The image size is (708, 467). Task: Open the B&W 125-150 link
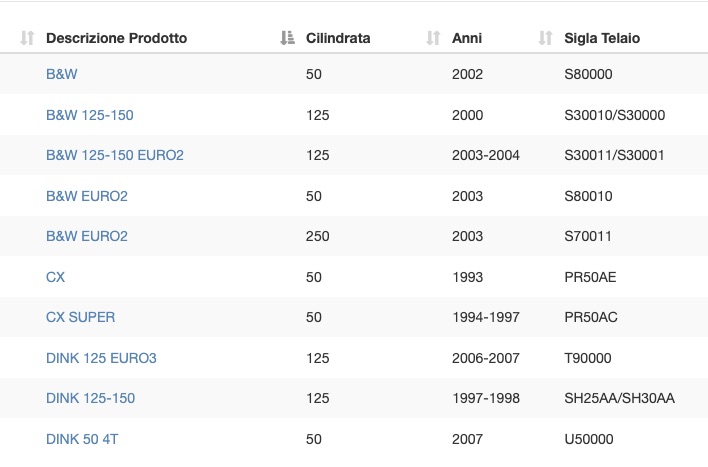click(x=90, y=115)
